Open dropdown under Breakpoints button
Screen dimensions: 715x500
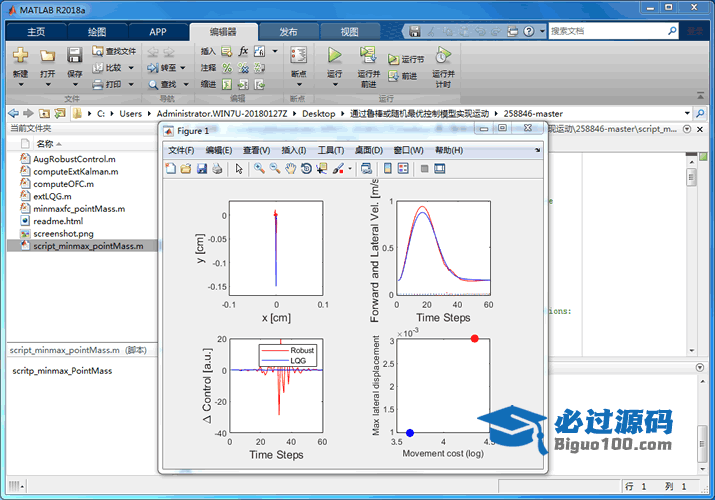pyautogui.click(x=299, y=84)
